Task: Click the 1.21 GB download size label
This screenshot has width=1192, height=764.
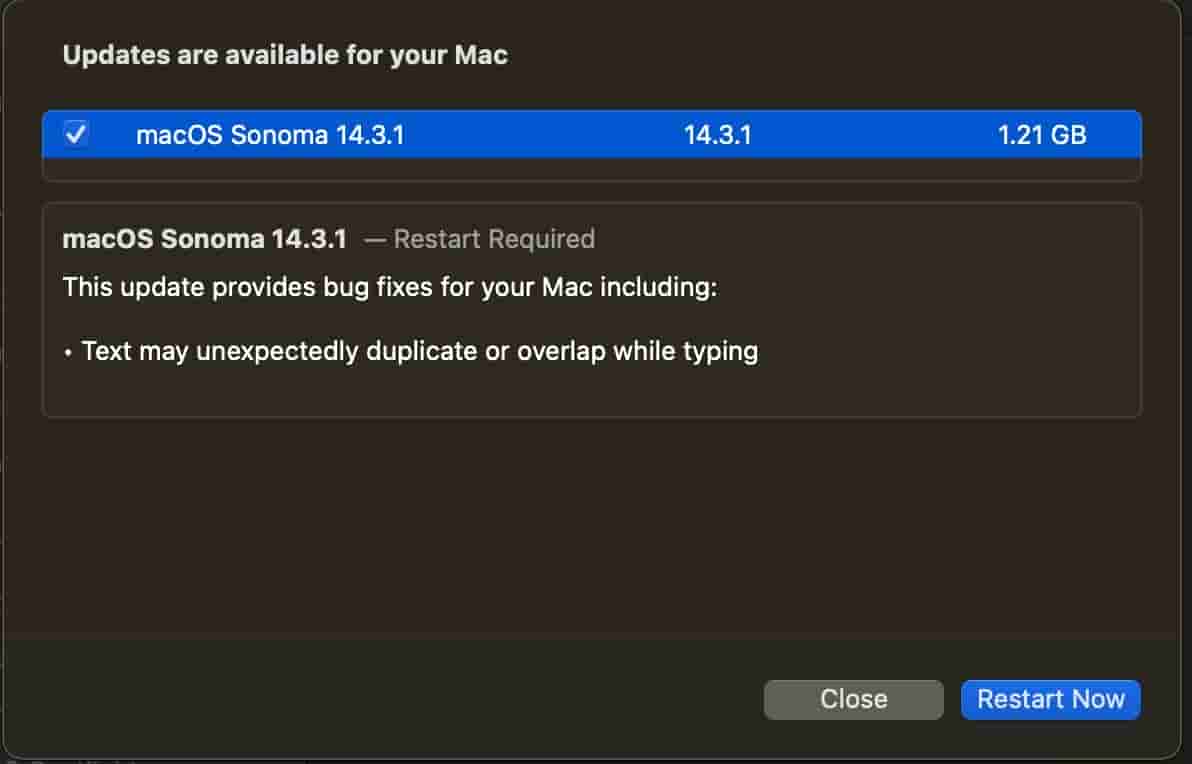Action: 1043,135
